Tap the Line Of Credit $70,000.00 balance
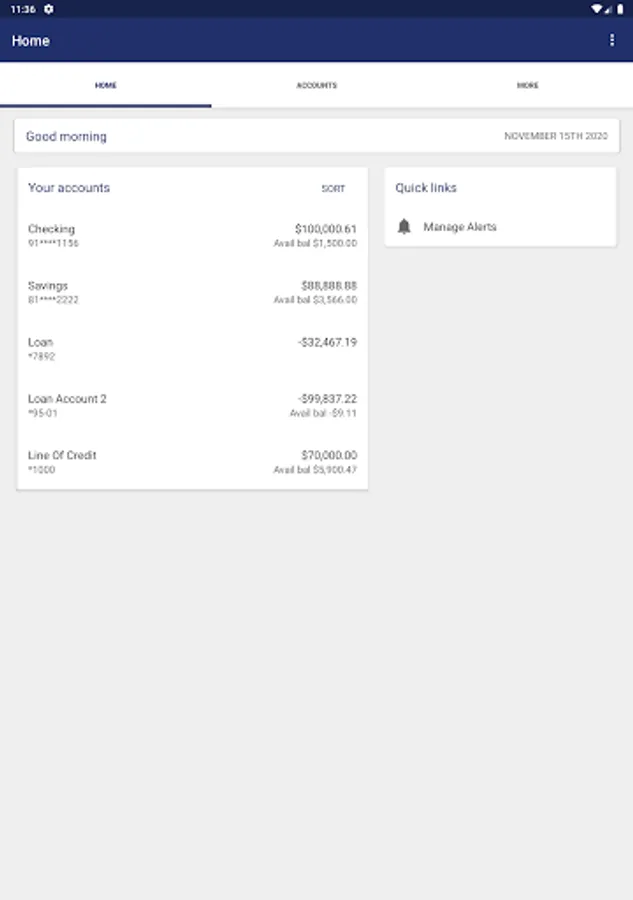This screenshot has width=633, height=900. pos(328,455)
